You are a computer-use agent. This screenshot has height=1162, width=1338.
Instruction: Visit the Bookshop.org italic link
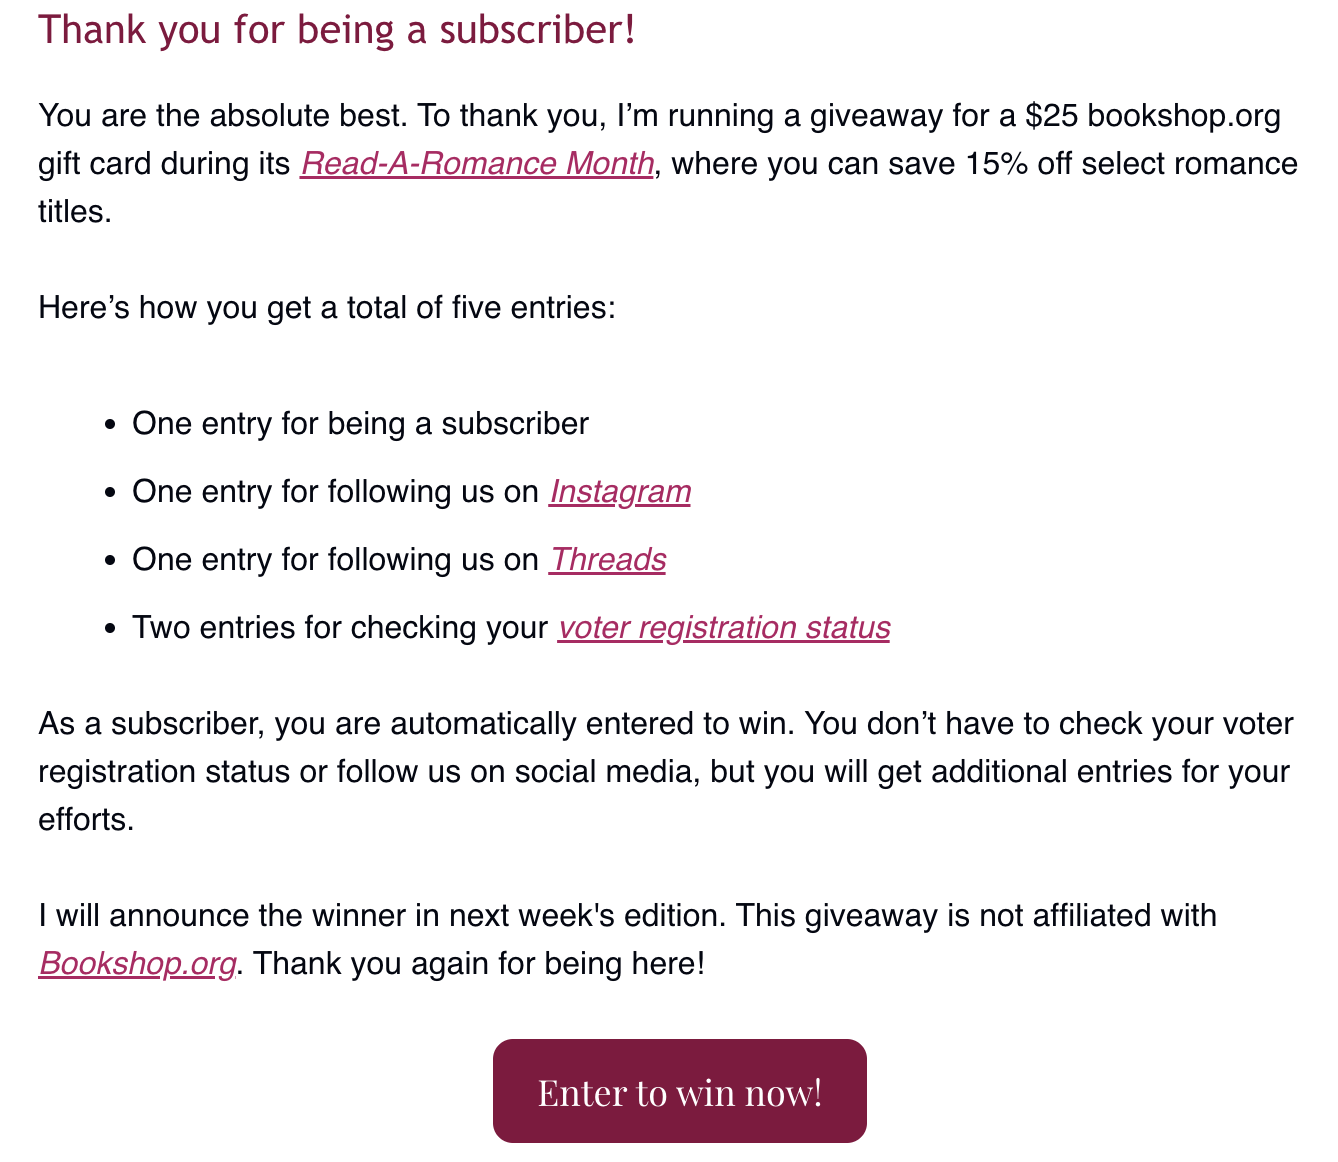[137, 963]
